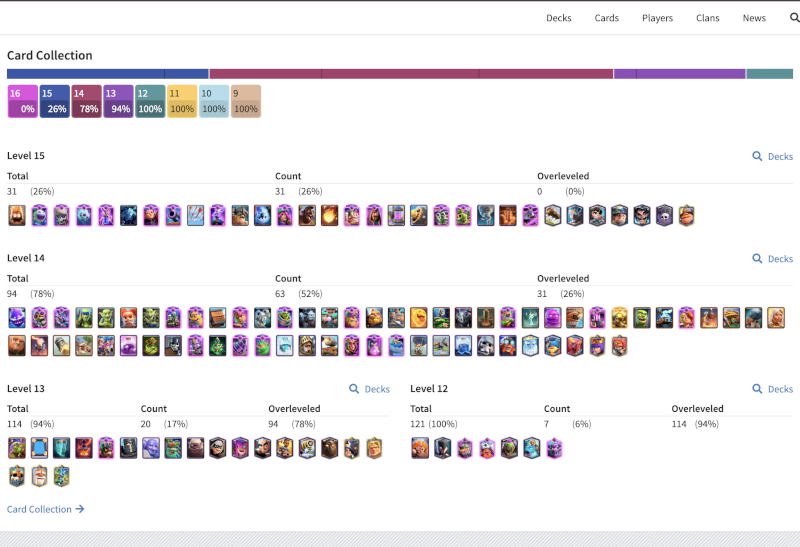Open the Decks navigation menu item
This screenshot has height=547, width=800.
[x=559, y=18]
